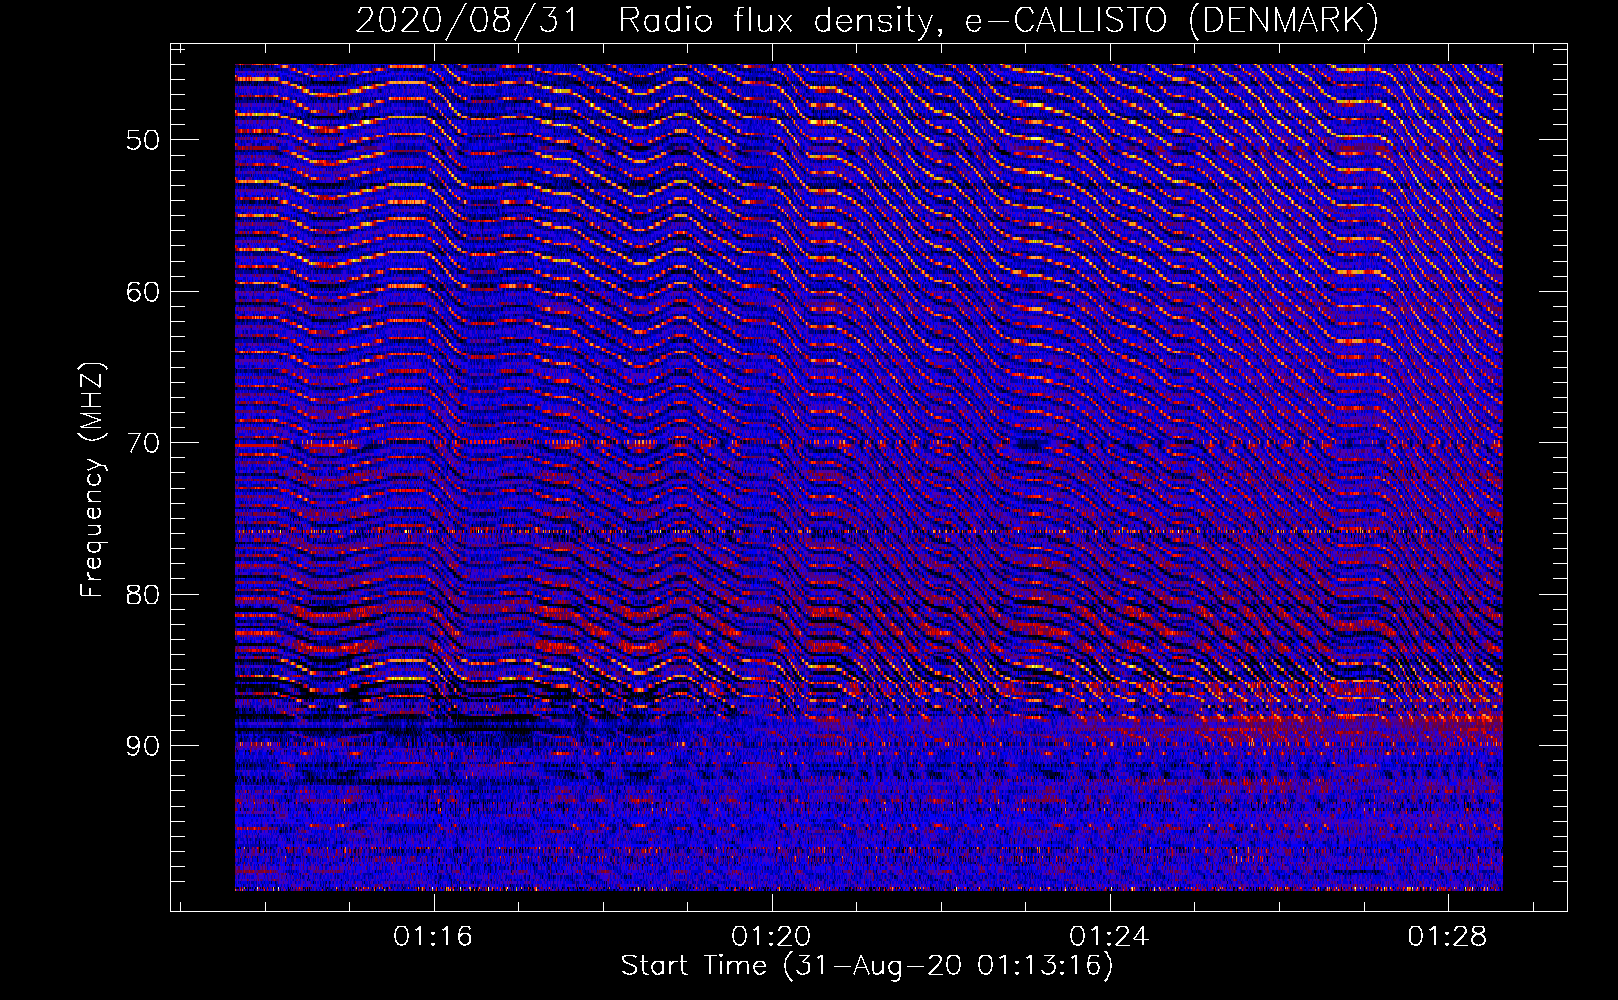Click the 80 frequency tick label
Viewport: 1618px width, 1000px height.
point(143,595)
